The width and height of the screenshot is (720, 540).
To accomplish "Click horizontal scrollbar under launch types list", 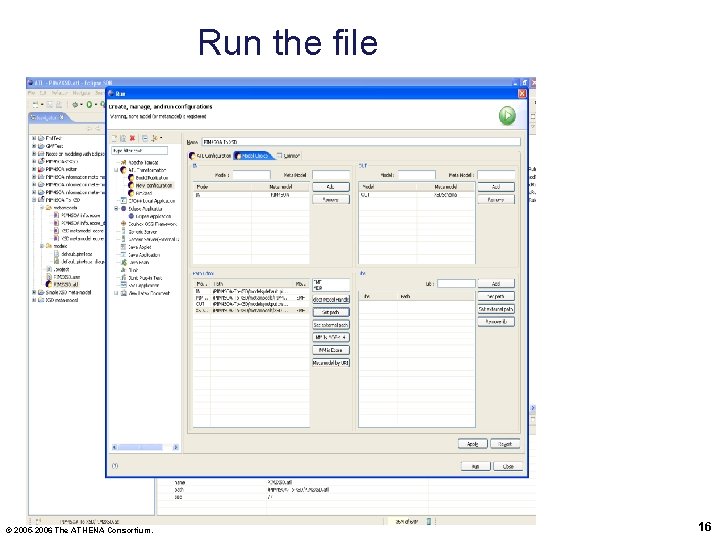I will coord(145,447).
